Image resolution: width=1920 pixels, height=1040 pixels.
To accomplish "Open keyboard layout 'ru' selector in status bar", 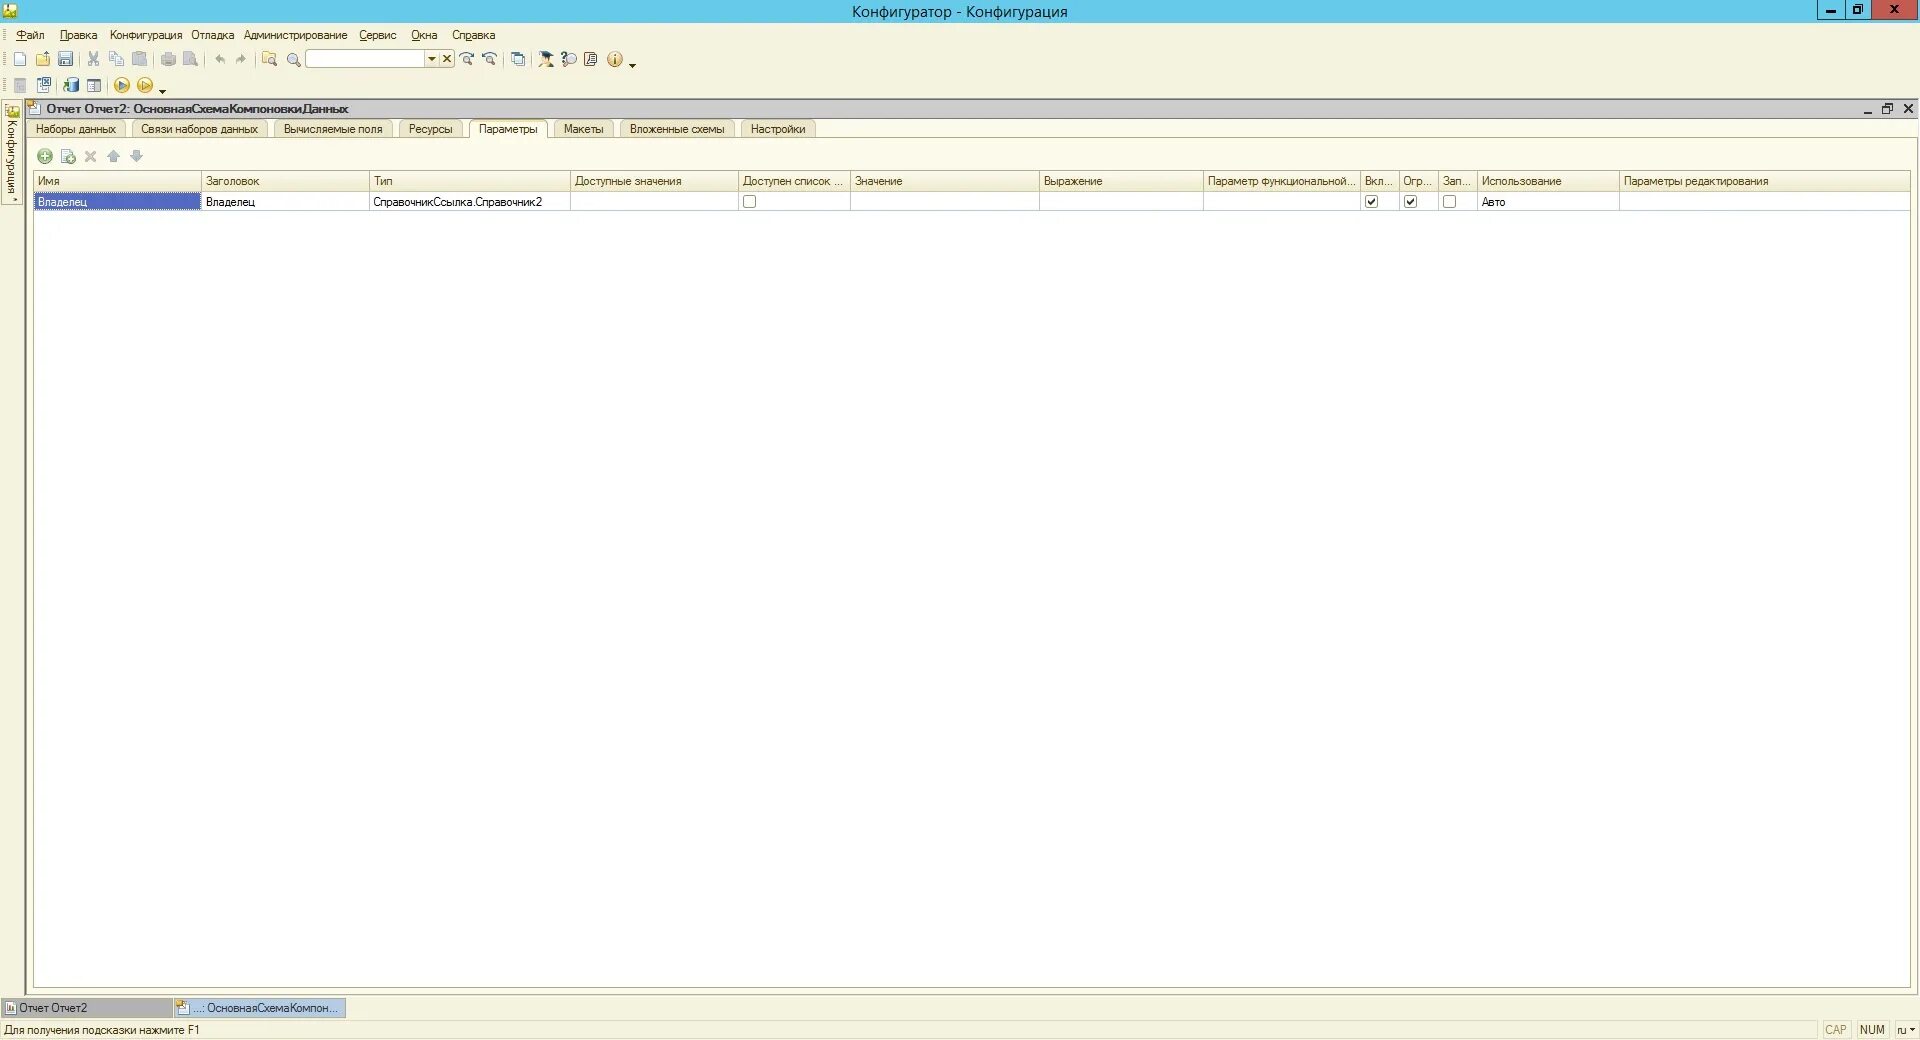I will coord(1906,1030).
